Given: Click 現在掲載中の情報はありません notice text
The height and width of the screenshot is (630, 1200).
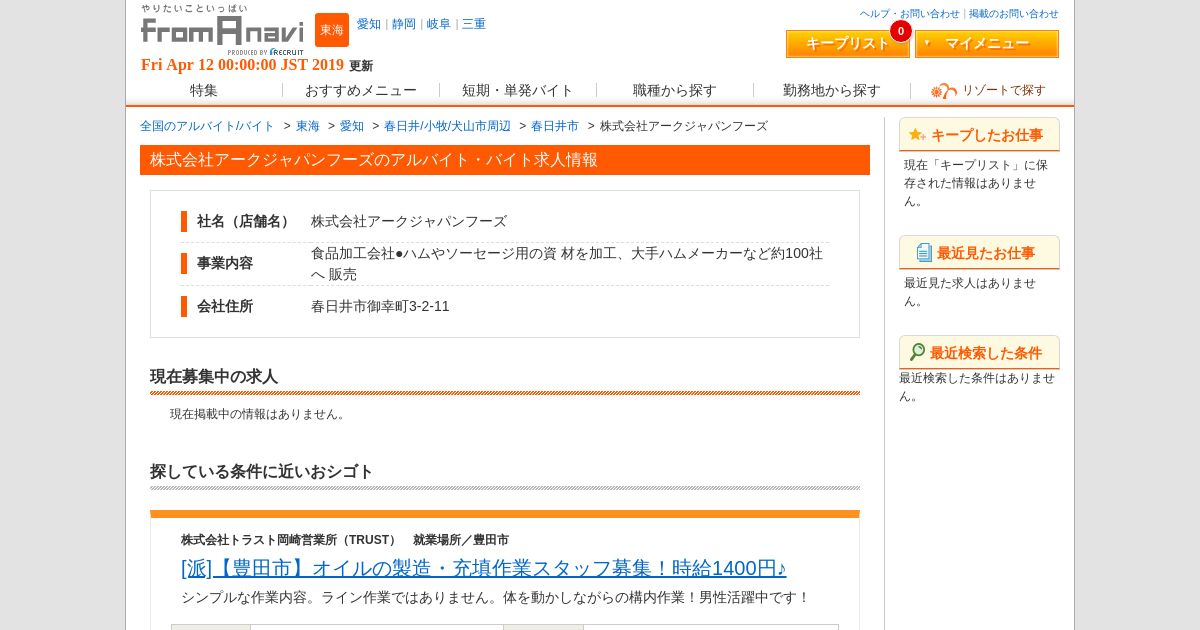Looking at the screenshot, I should pyautogui.click(x=259, y=414).
